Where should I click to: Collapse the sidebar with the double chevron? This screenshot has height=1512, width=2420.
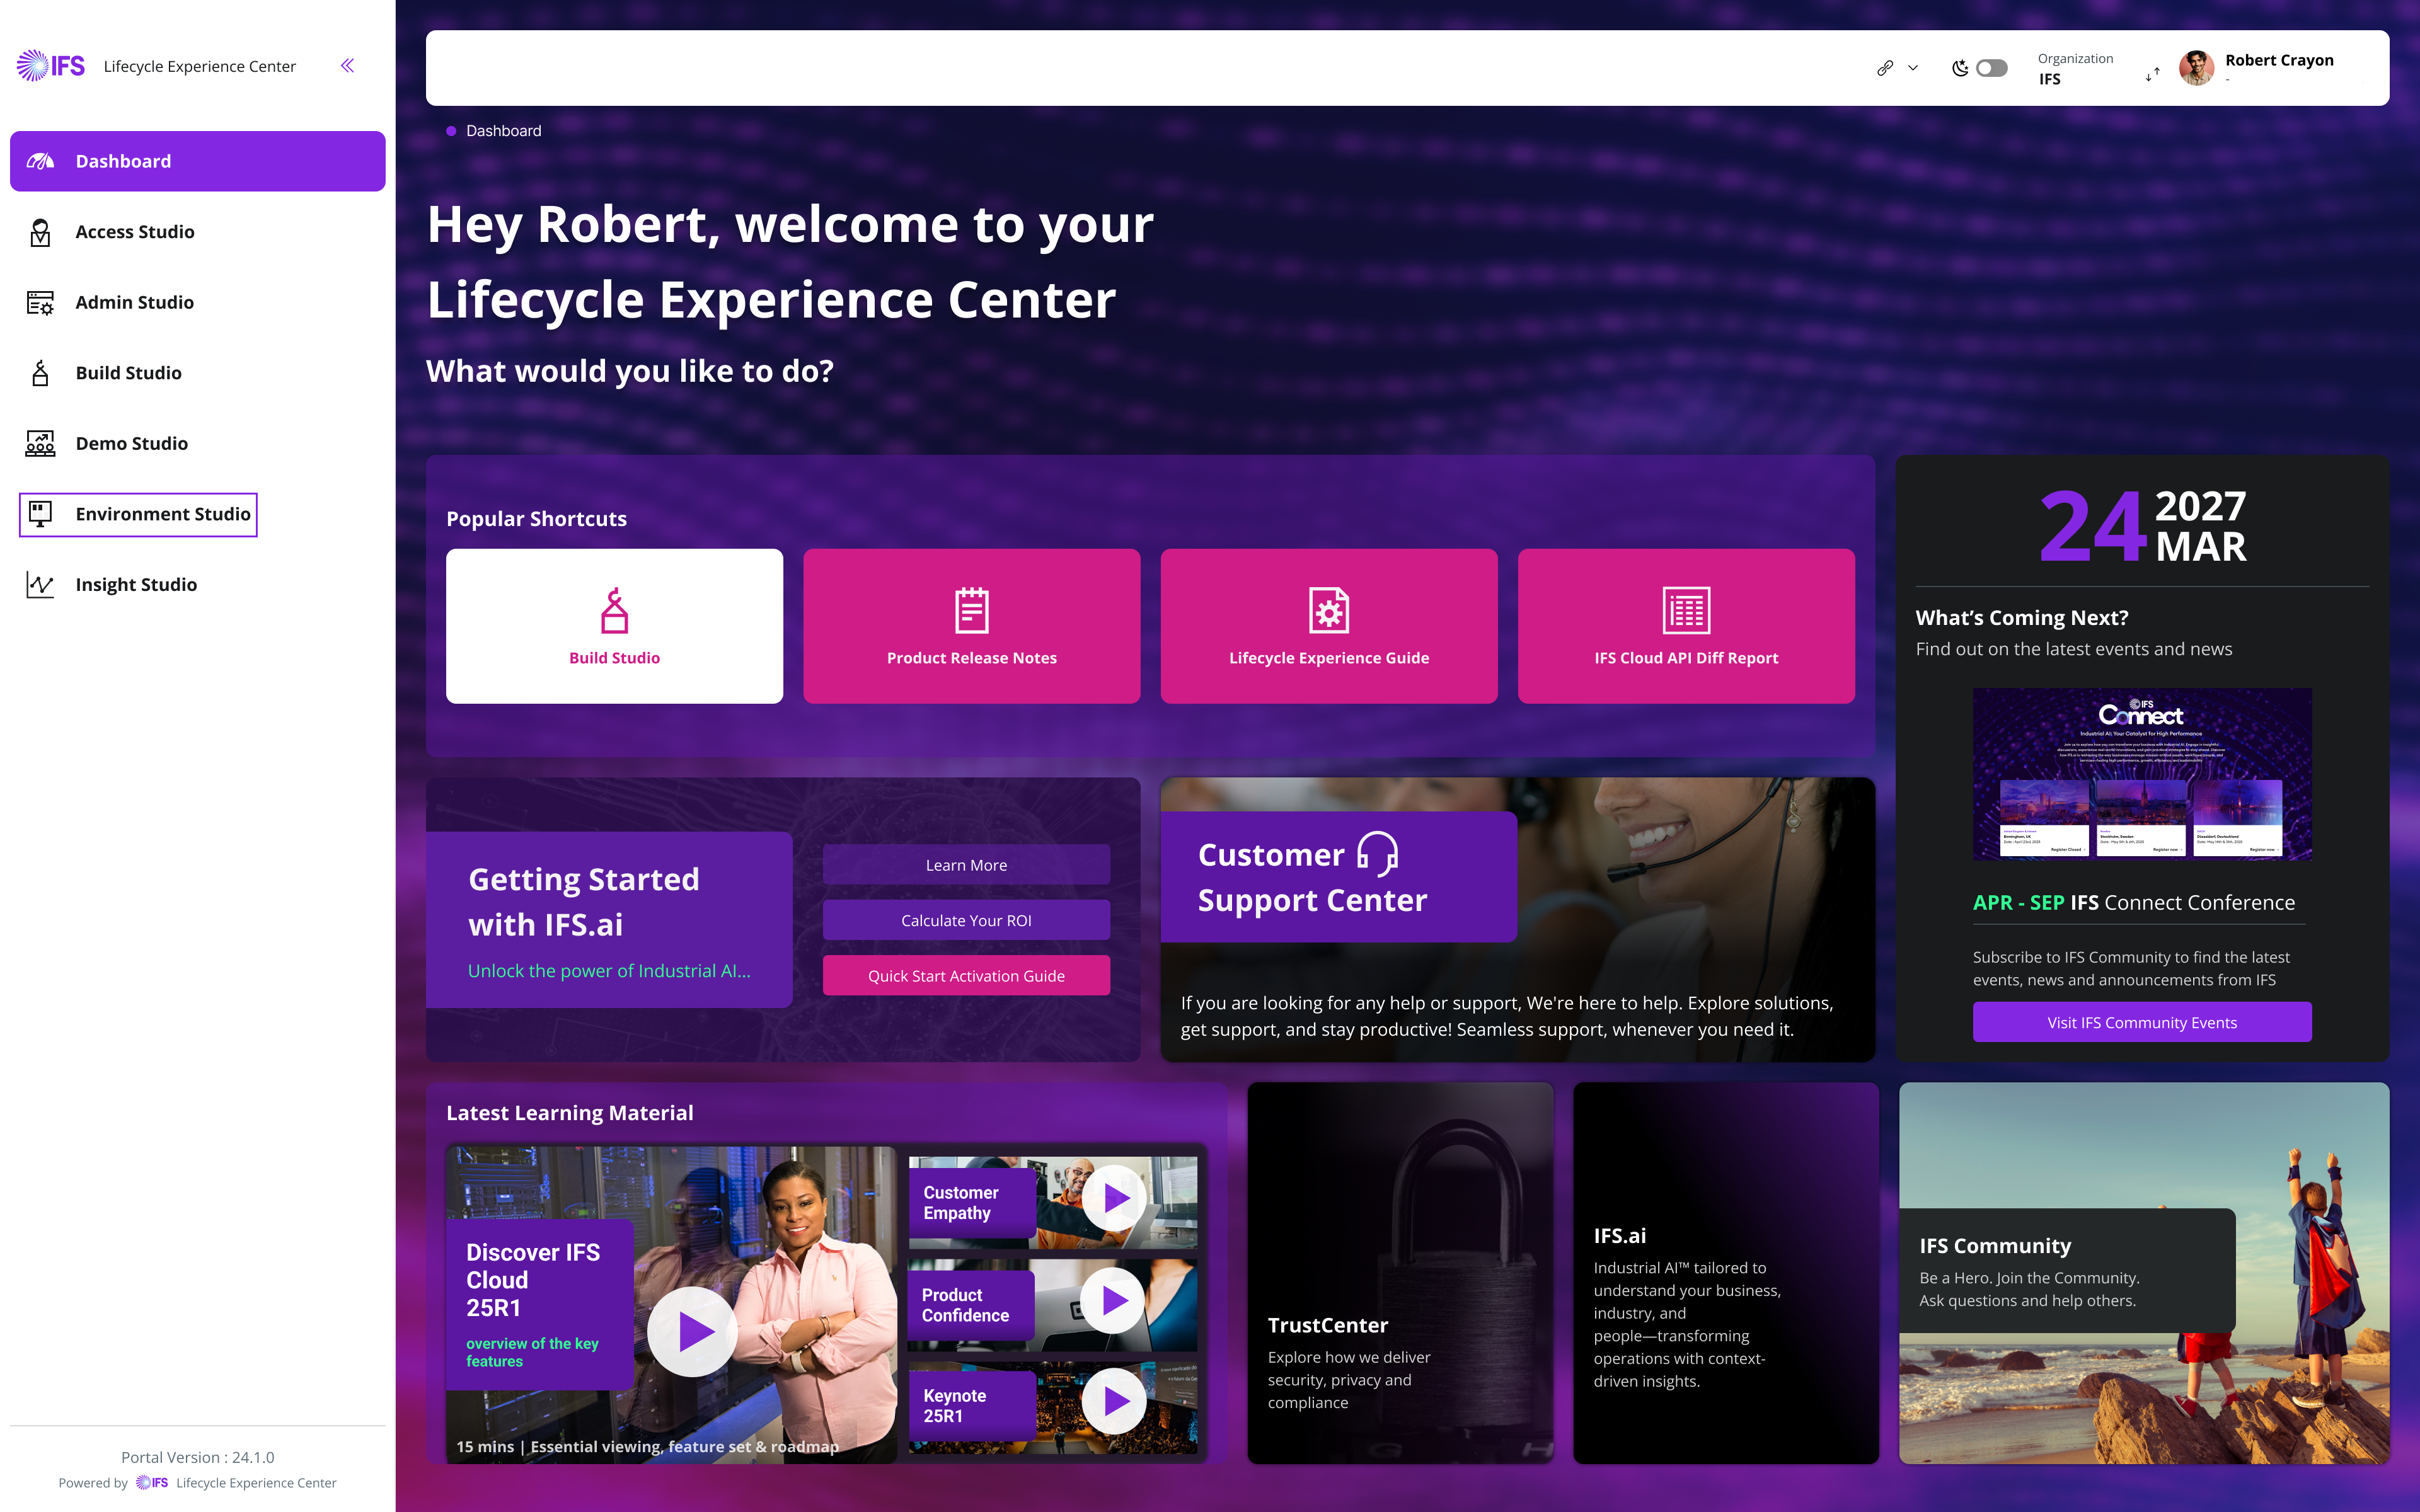point(347,66)
